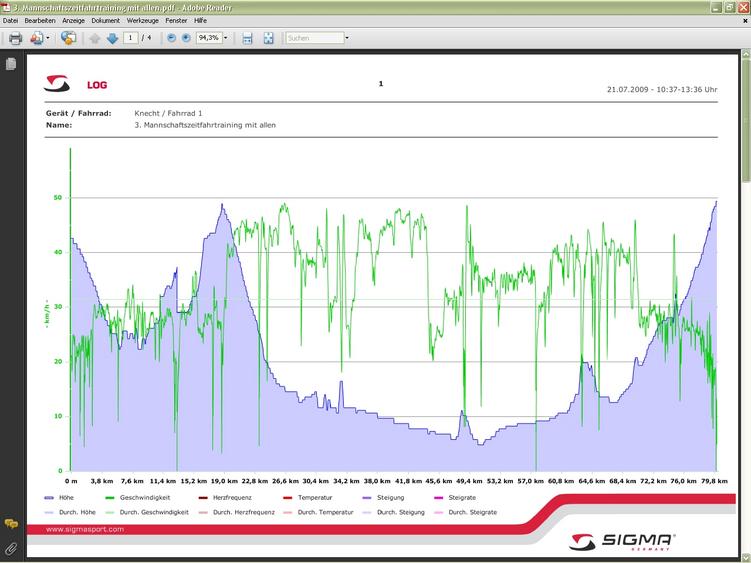The width and height of the screenshot is (751, 563).
Task: Click the zoom in plus icon
Action: (x=186, y=38)
